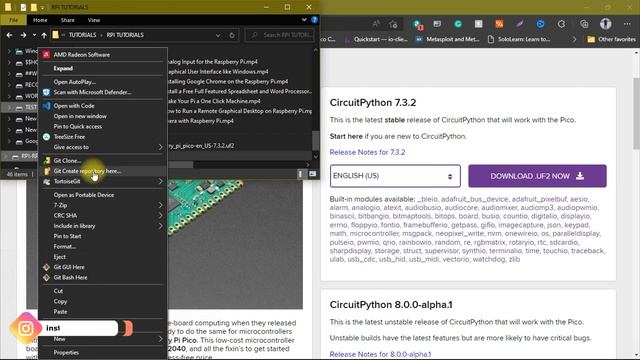Click the Git Bash Here icon
Viewport: 640px width, 360px height.
[x=46, y=278]
